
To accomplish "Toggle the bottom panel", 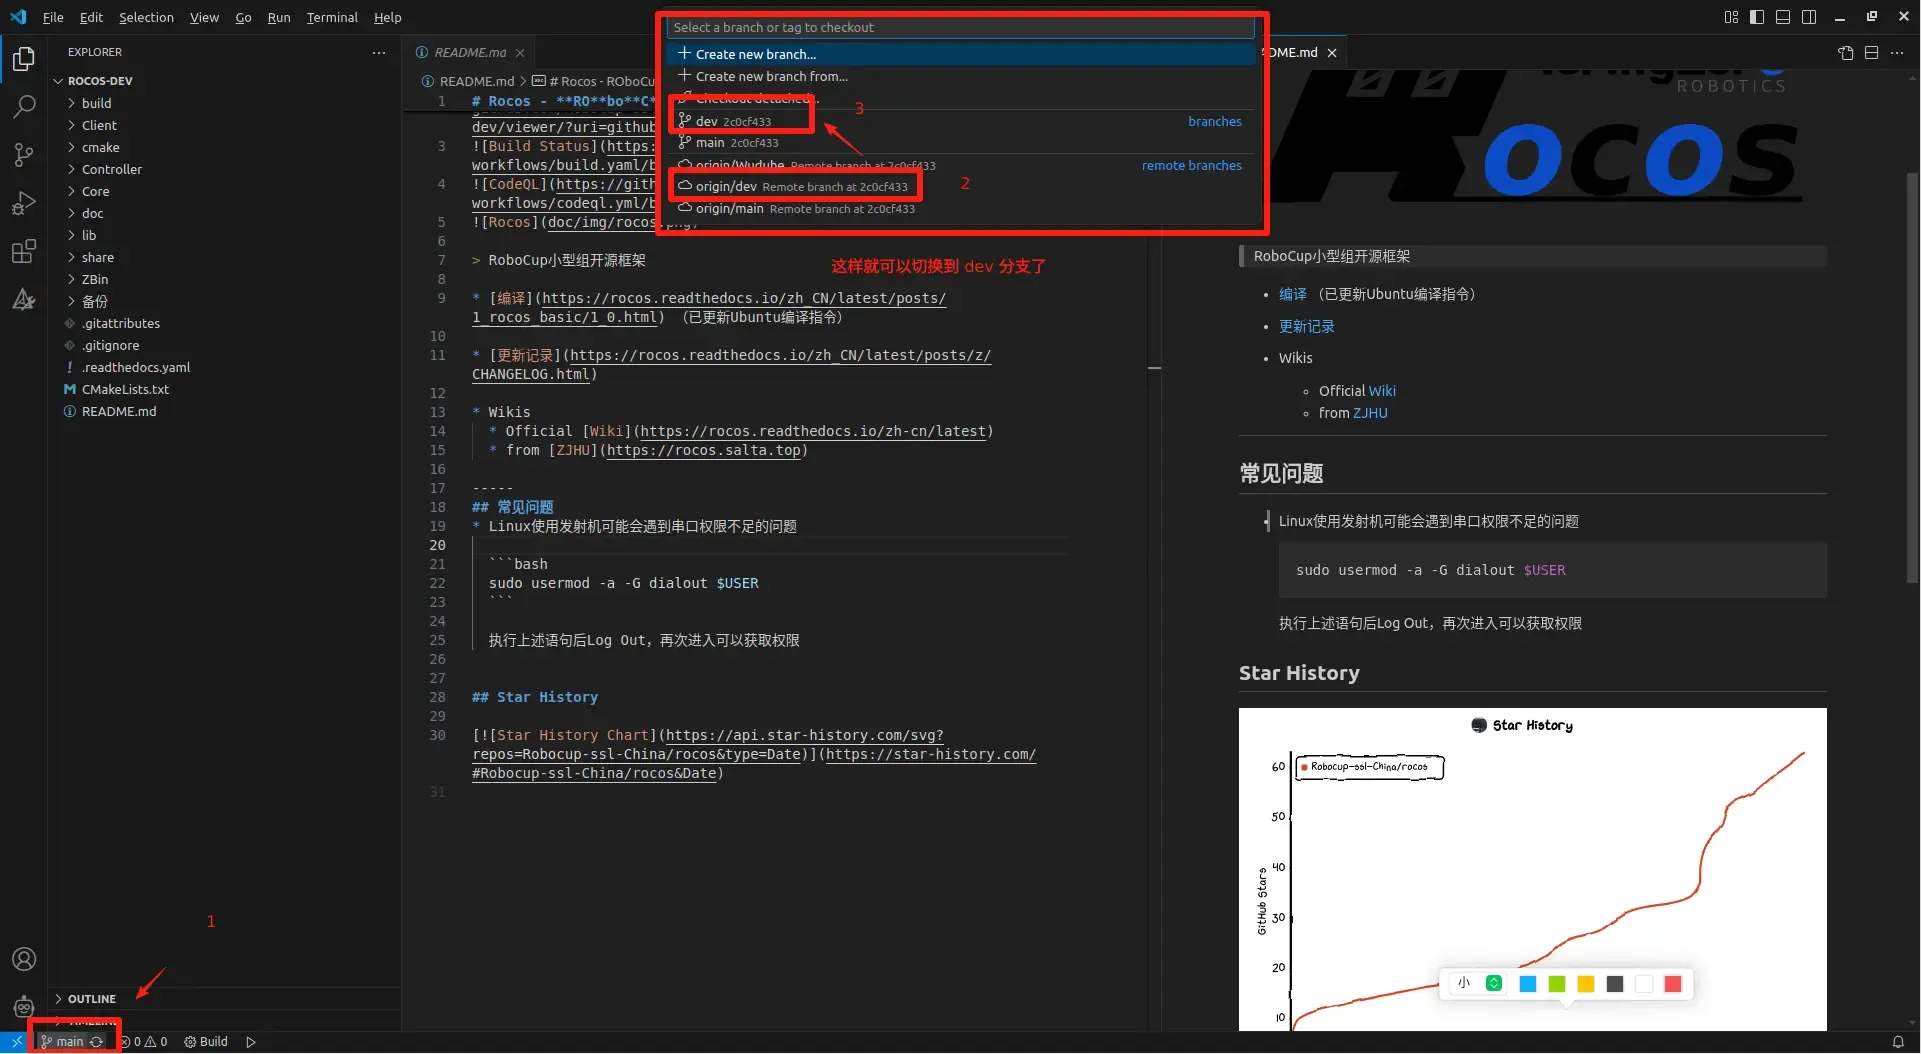I will pyautogui.click(x=1783, y=17).
